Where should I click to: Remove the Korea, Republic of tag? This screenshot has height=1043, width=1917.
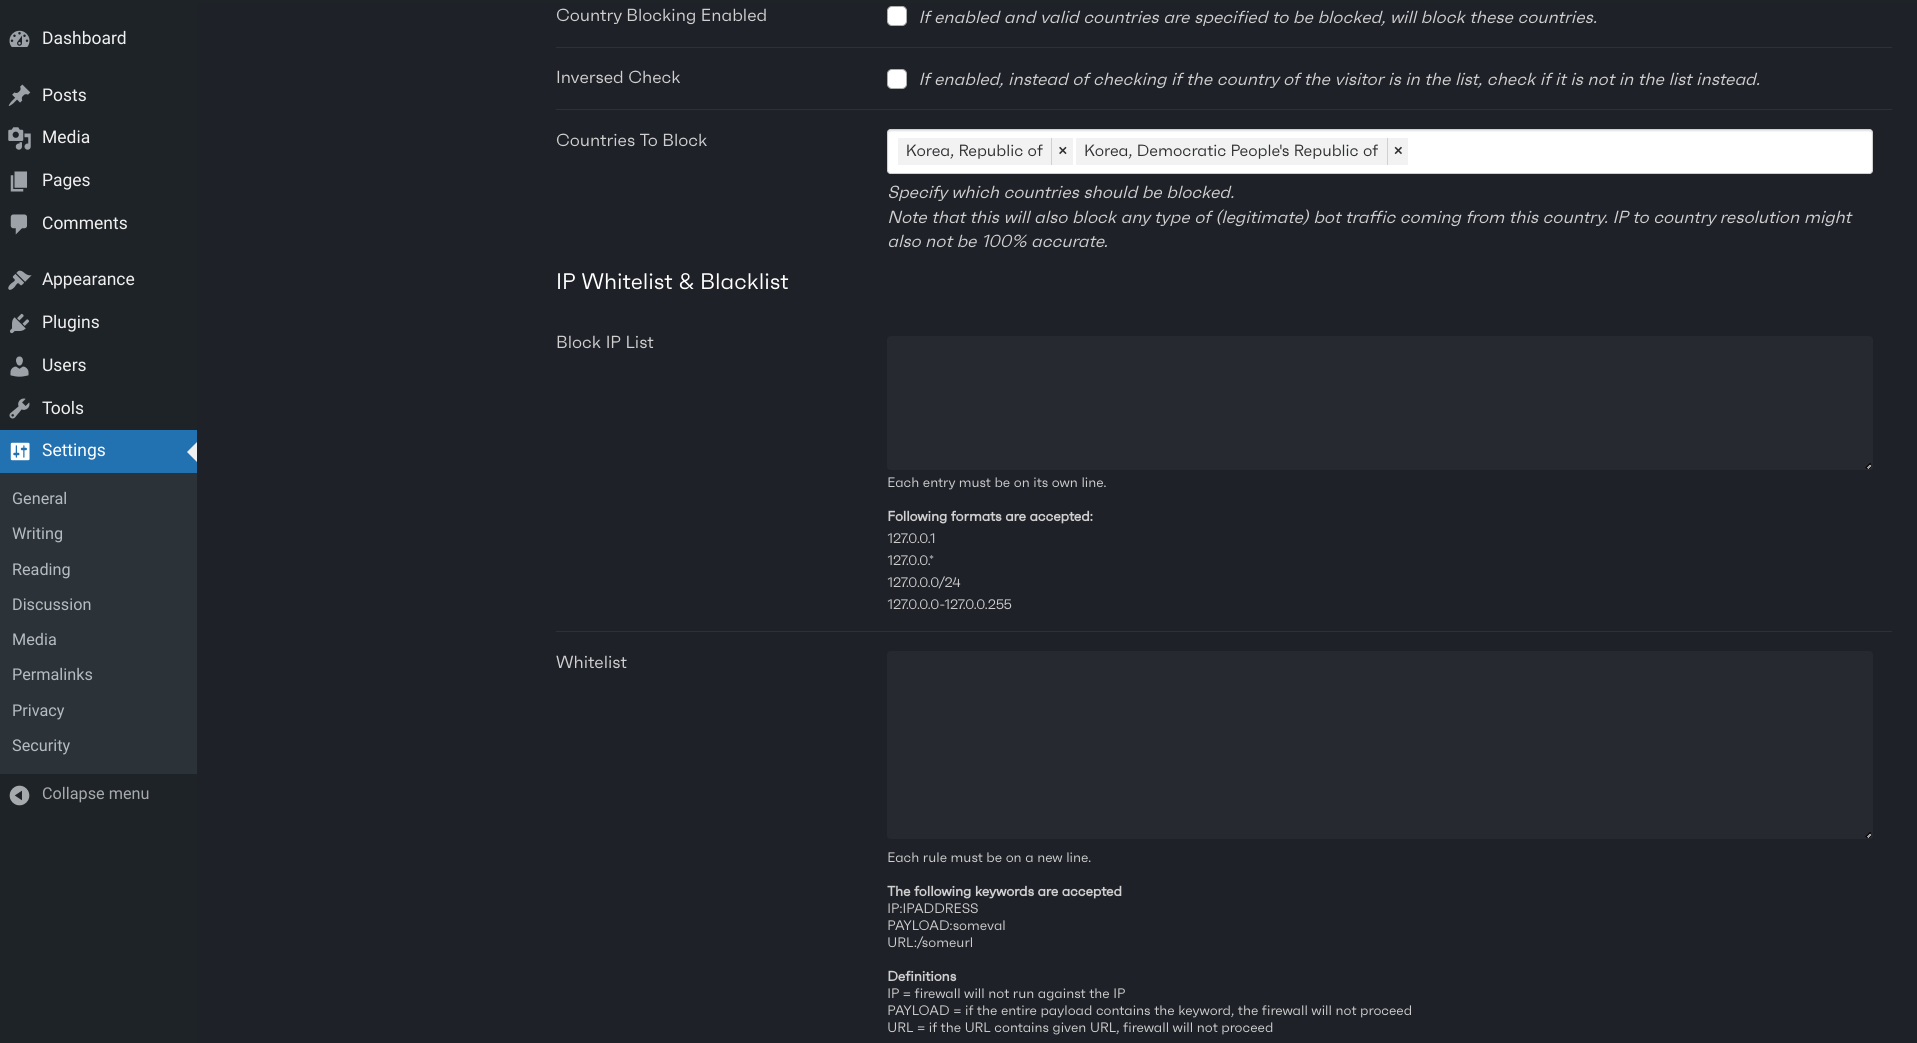click(x=1062, y=150)
